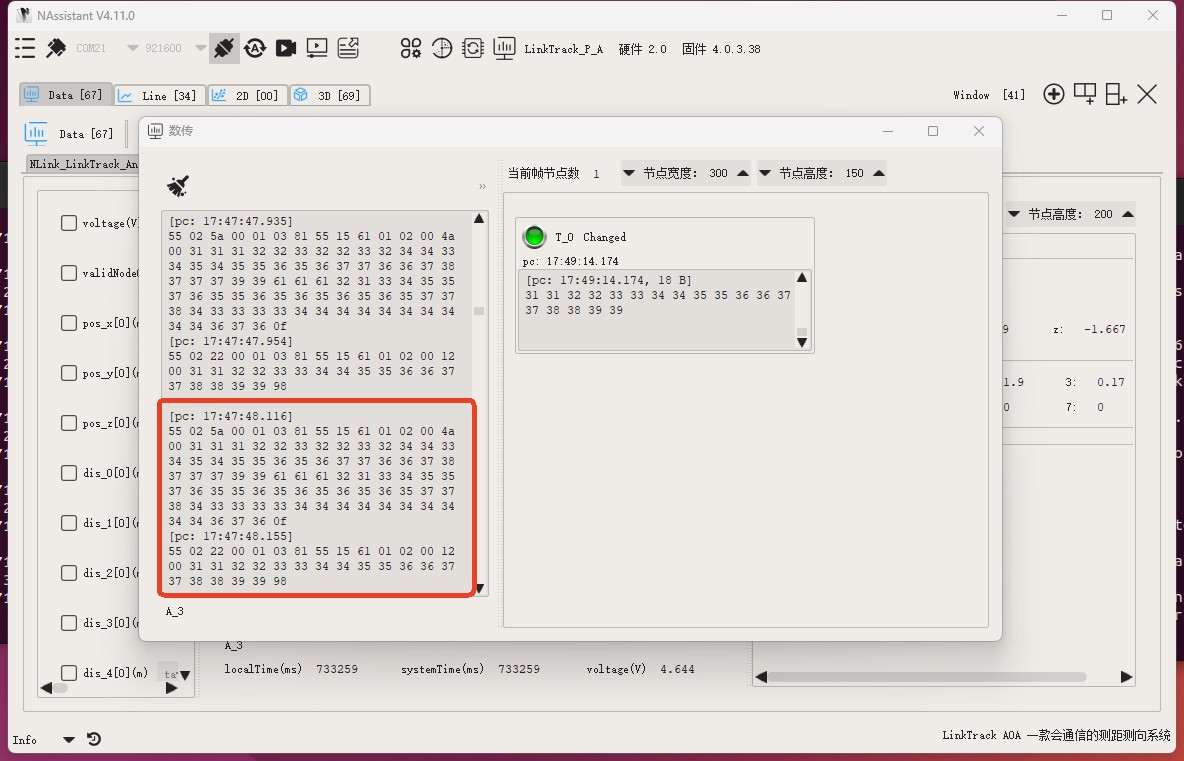Switch to the Line [34] tab
The width and height of the screenshot is (1184, 761).
(x=159, y=95)
